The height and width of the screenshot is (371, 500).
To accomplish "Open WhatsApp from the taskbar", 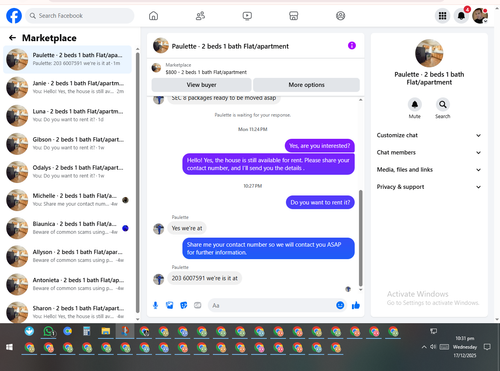I will tap(49, 331).
